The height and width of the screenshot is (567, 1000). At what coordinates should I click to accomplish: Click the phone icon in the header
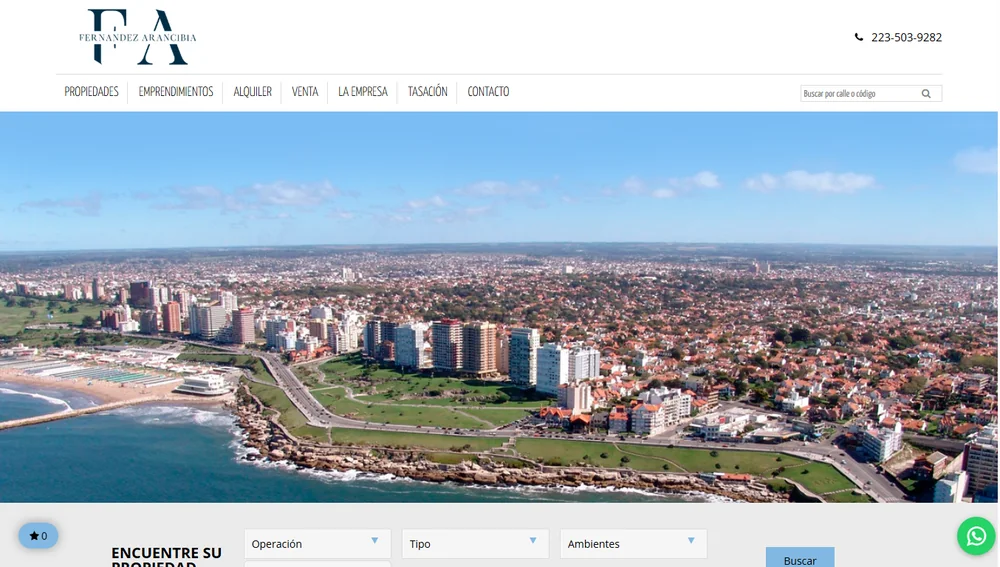(859, 37)
